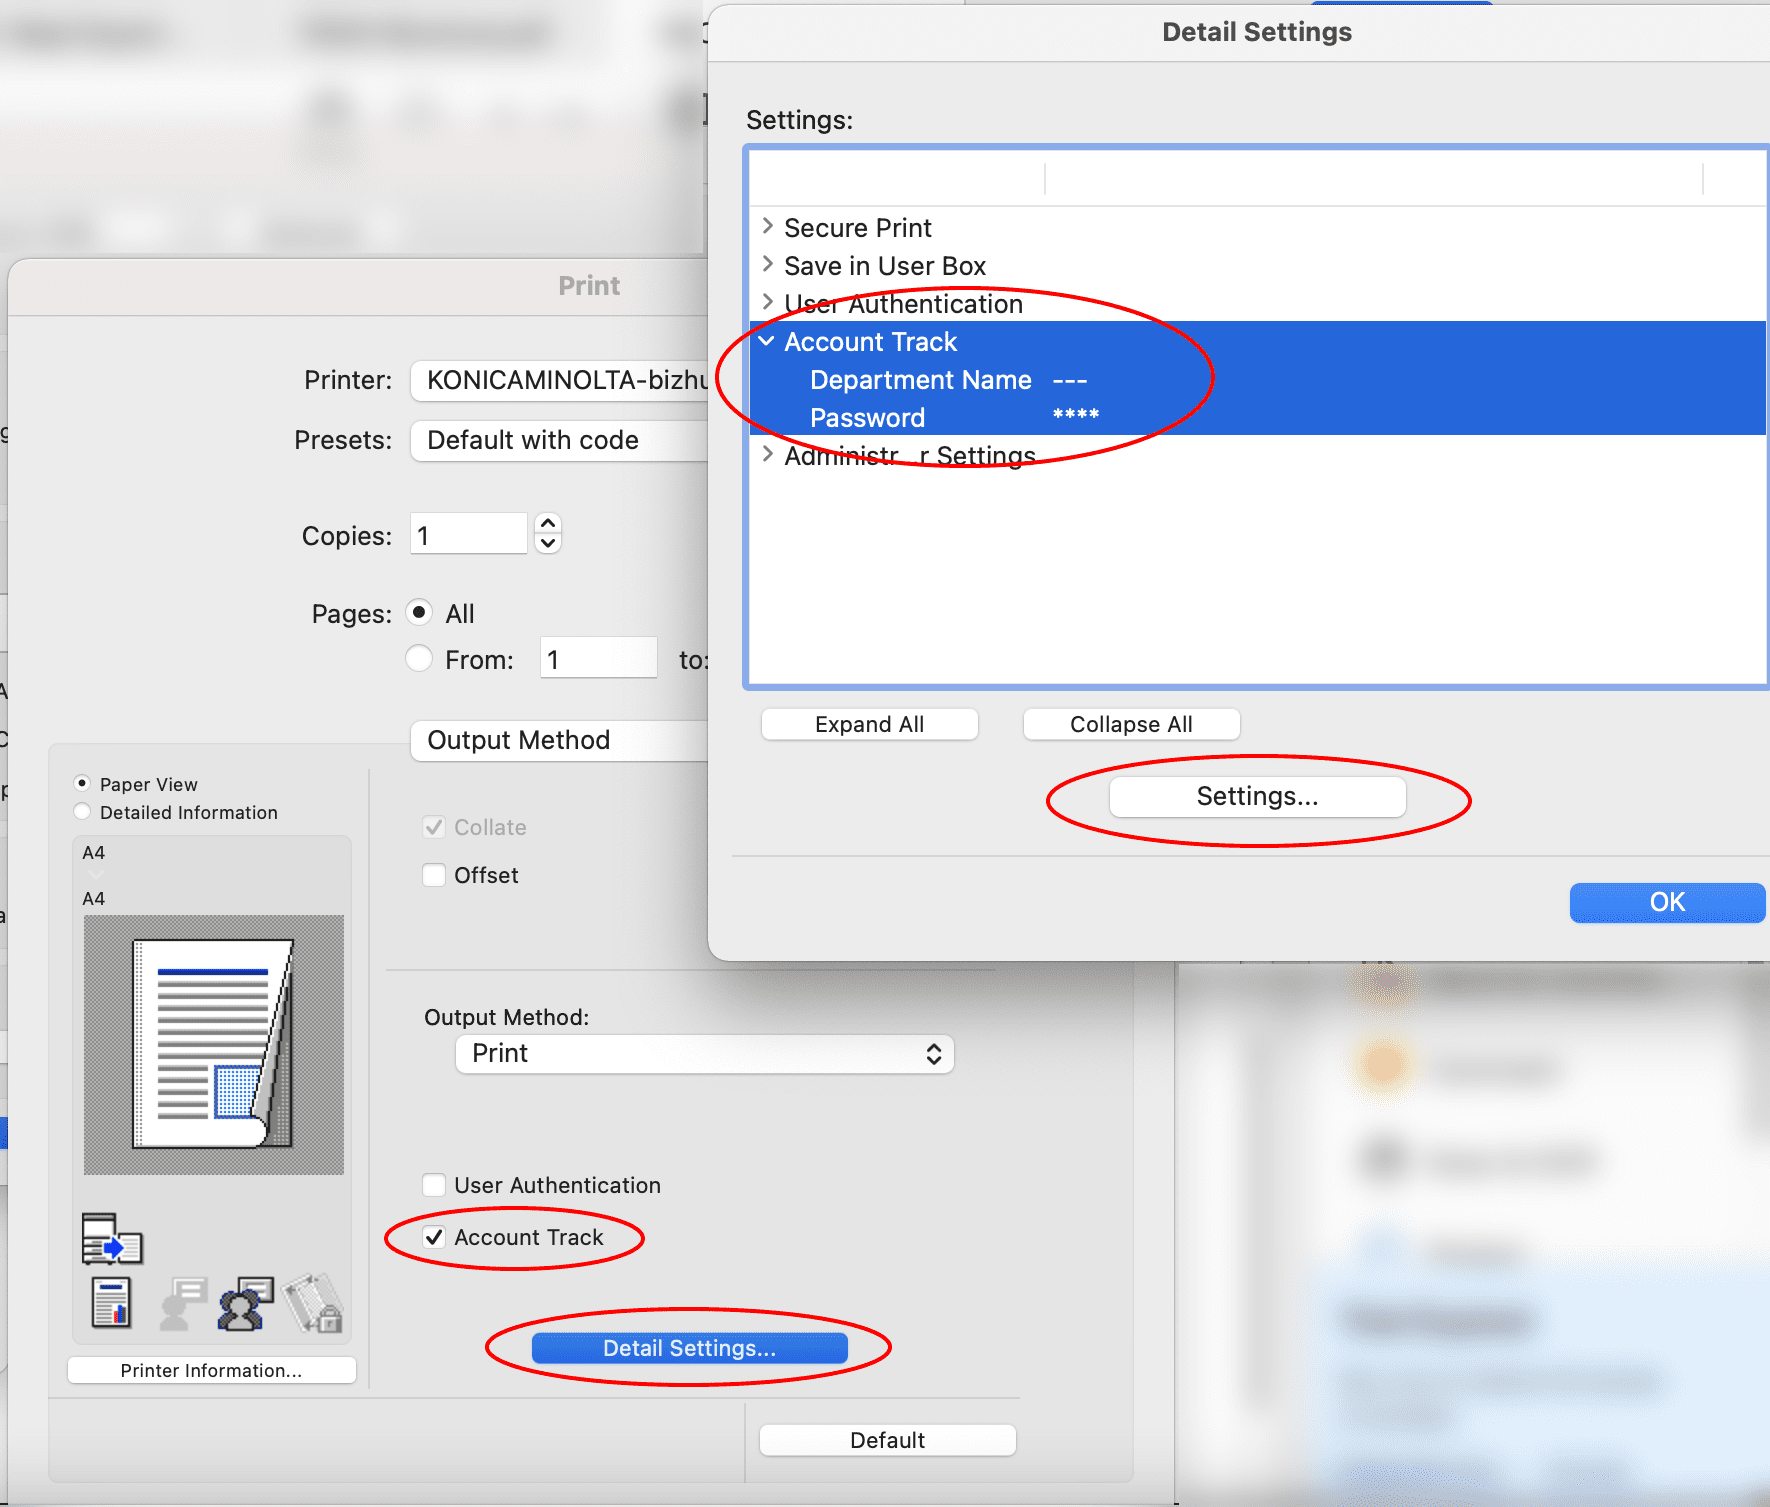
Task: Click the greyed locked paper security icon
Action: [313, 1303]
